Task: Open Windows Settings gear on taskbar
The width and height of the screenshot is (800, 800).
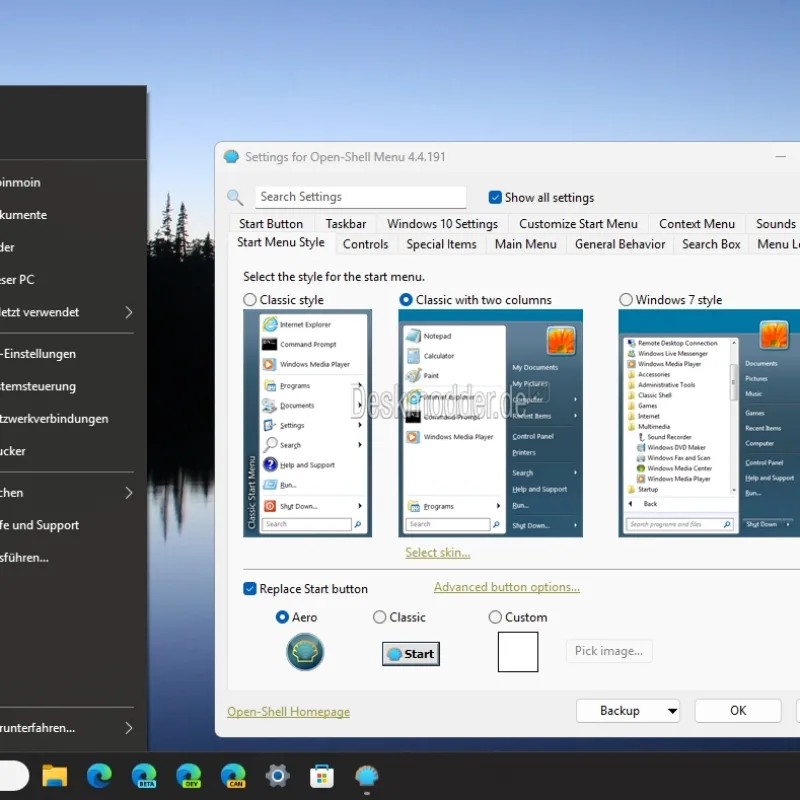Action: click(278, 776)
